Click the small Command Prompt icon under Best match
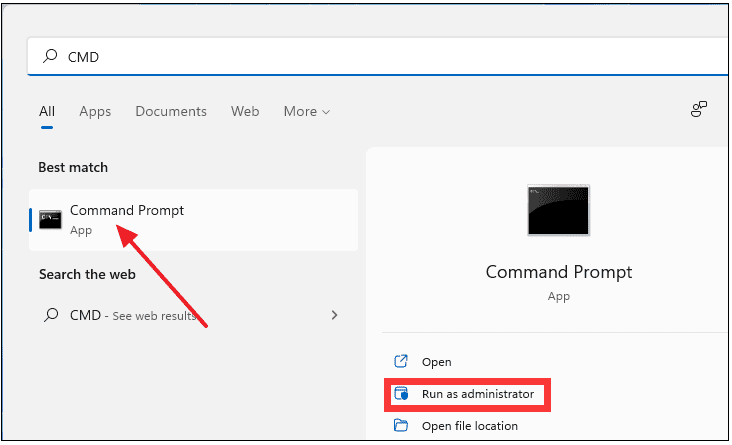This screenshot has width=732, height=445. tap(50, 219)
